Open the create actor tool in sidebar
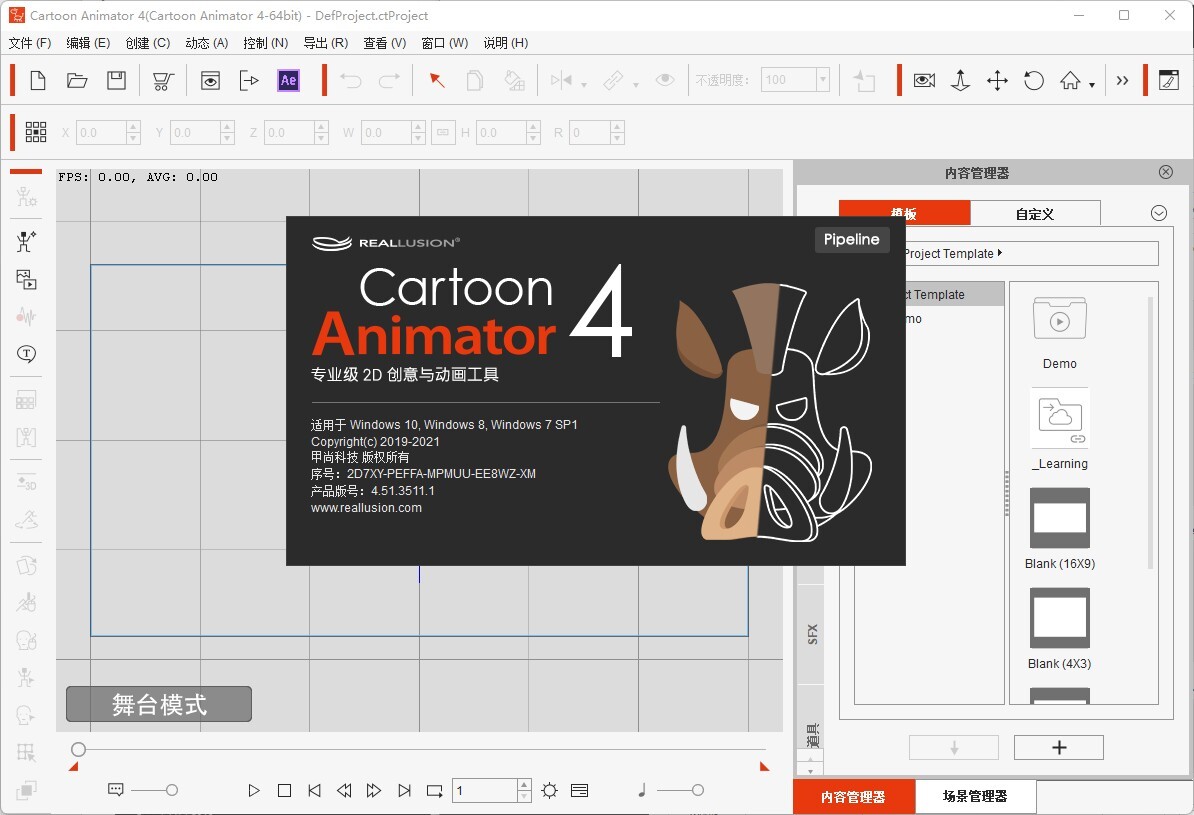Screen dimensions: 1194x815 [26, 241]
